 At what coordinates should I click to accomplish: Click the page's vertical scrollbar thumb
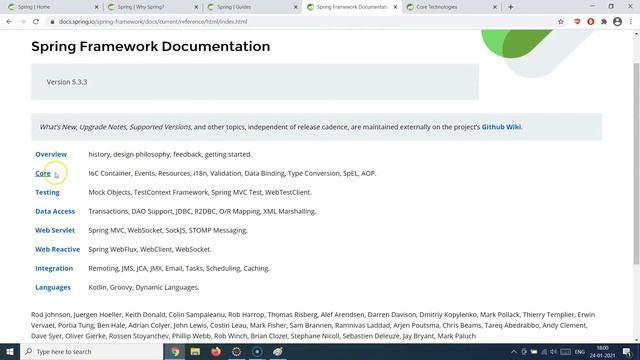[636, 163]
